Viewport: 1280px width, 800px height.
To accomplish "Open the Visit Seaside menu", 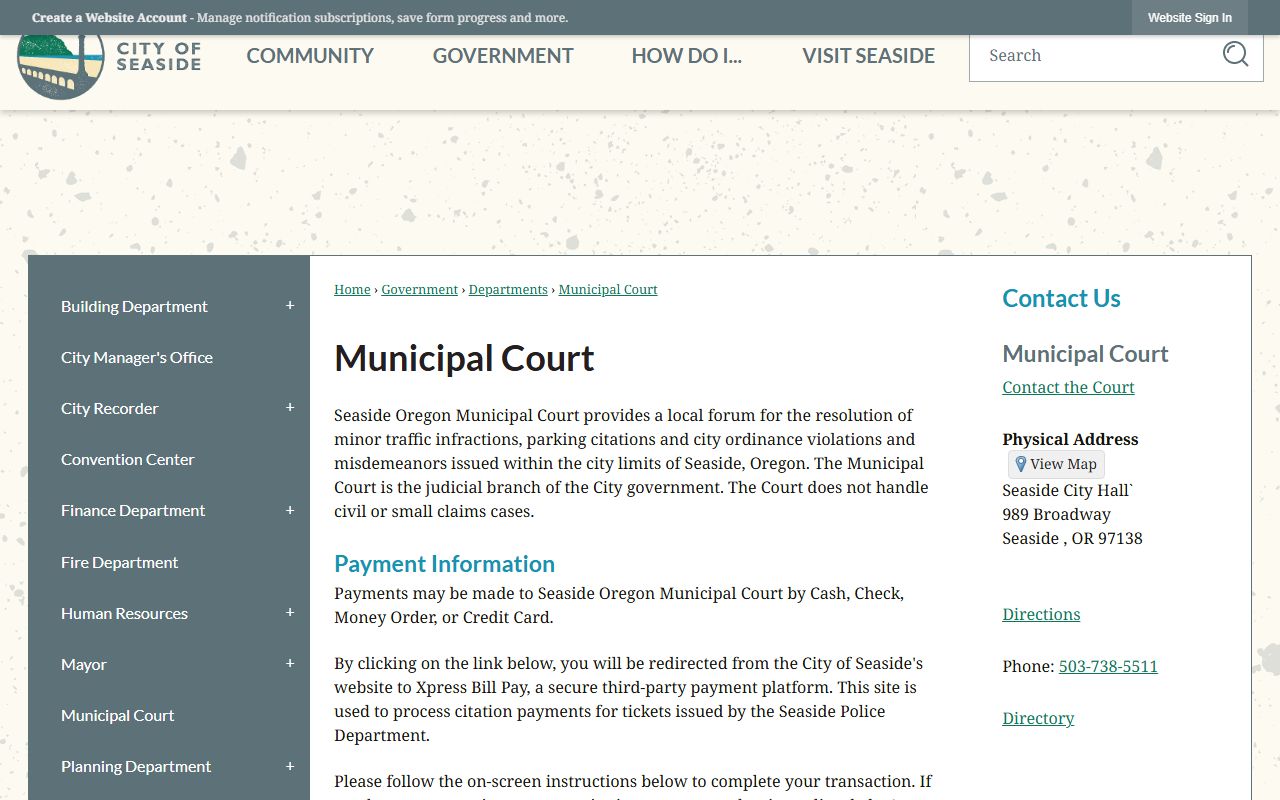I will pyautogui.click(x=868, y=56).
